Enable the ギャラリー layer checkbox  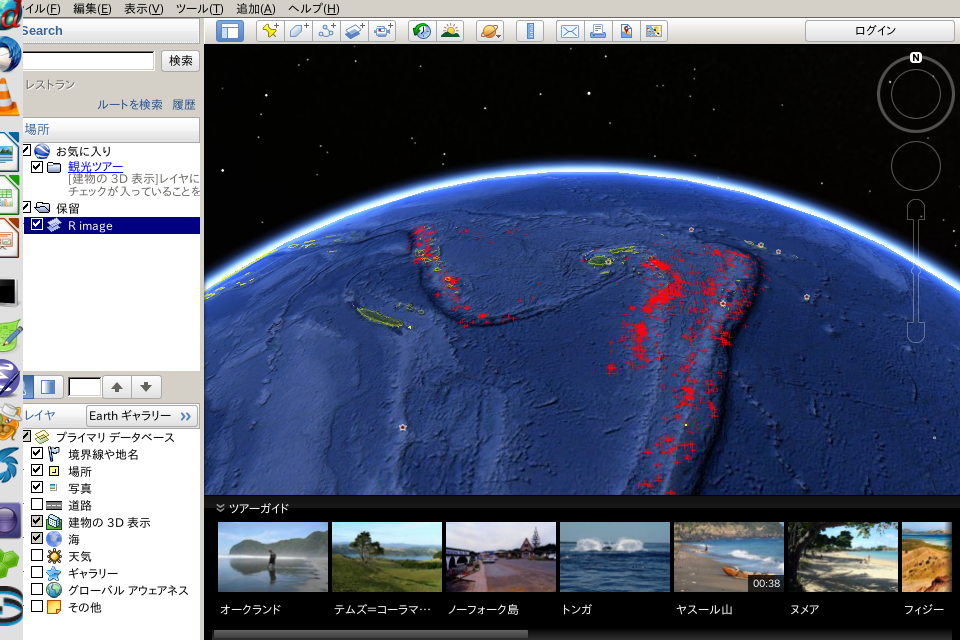pyautogui.click(x=37, y=572)
